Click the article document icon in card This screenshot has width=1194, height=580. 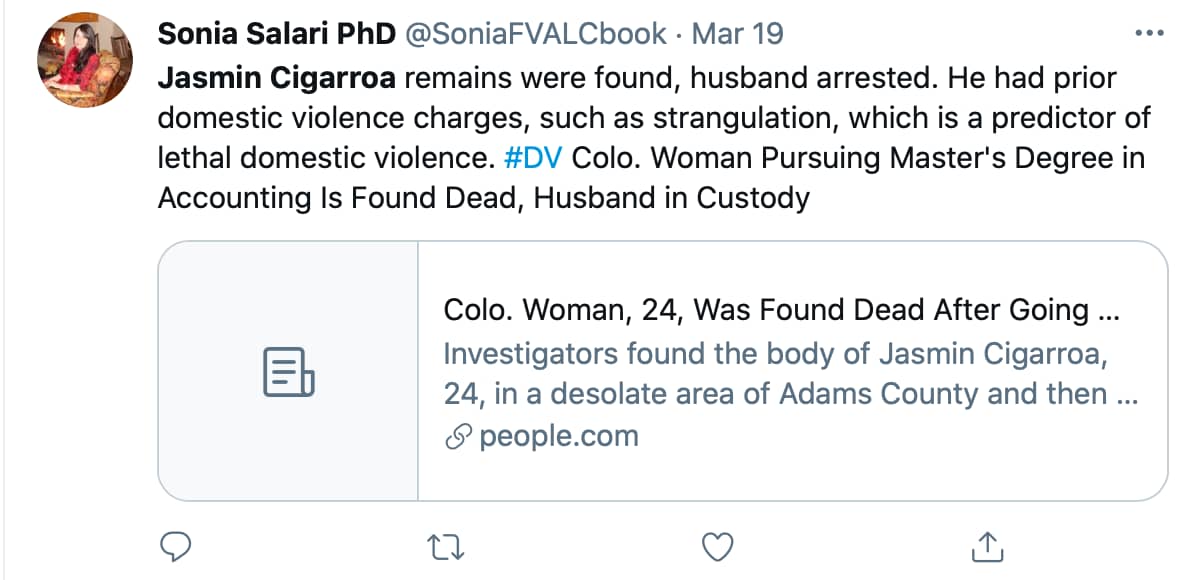pos(288,371)
